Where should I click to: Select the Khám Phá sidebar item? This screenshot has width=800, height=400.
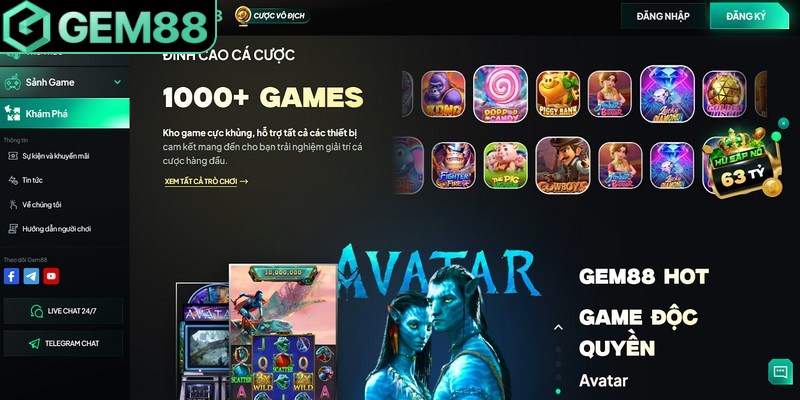click(x=65, y=113)
